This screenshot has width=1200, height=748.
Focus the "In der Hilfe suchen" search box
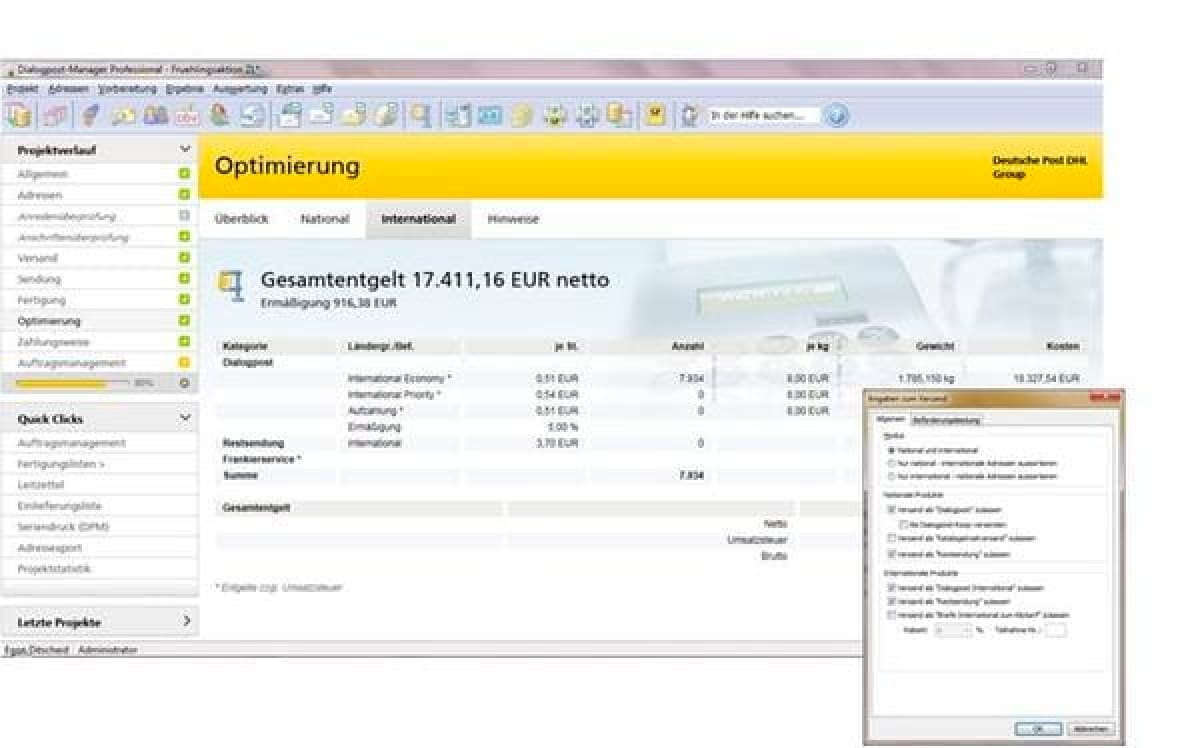pyautogui.click(x=763, y=115)
